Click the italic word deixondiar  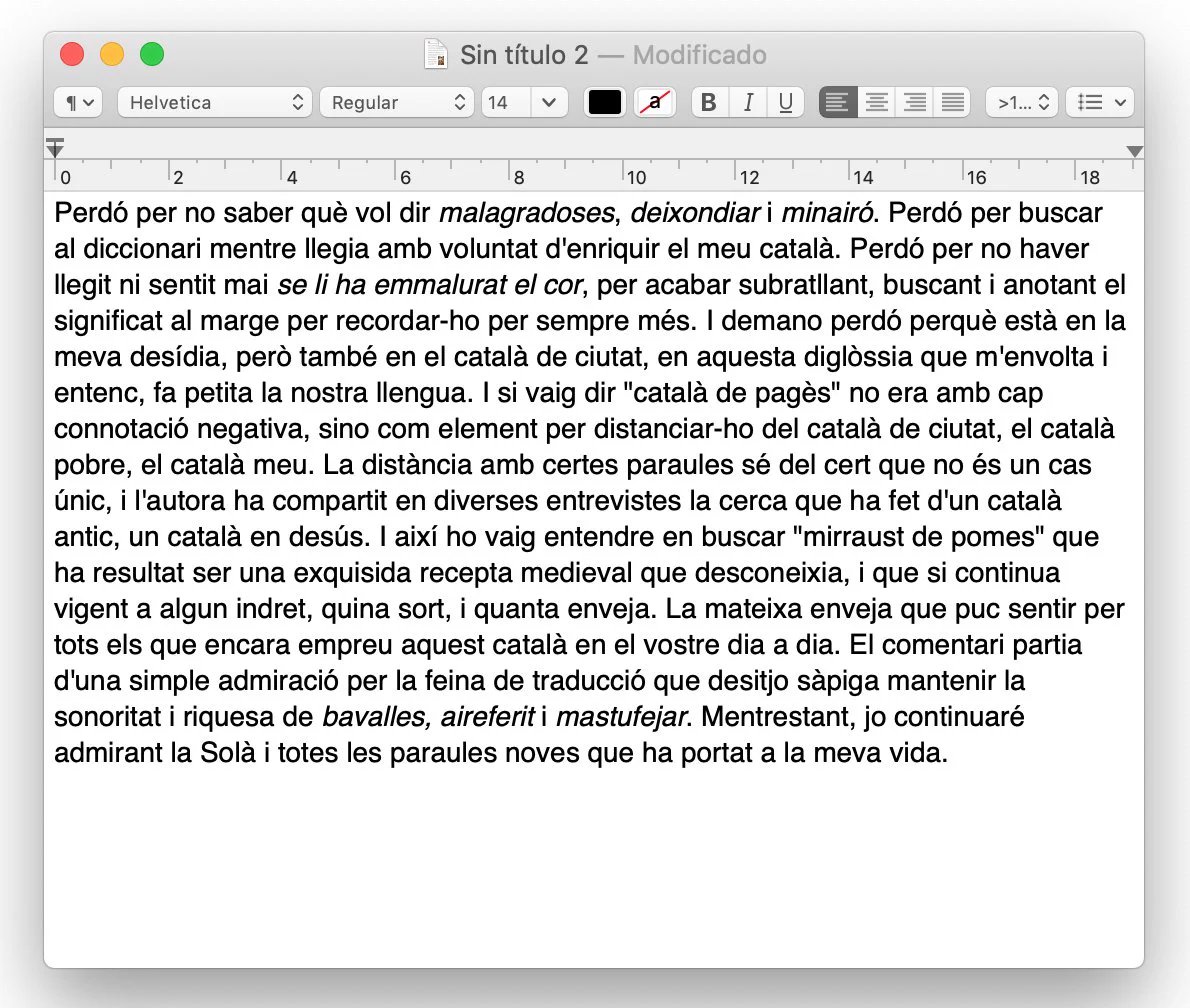click(695, 213)
